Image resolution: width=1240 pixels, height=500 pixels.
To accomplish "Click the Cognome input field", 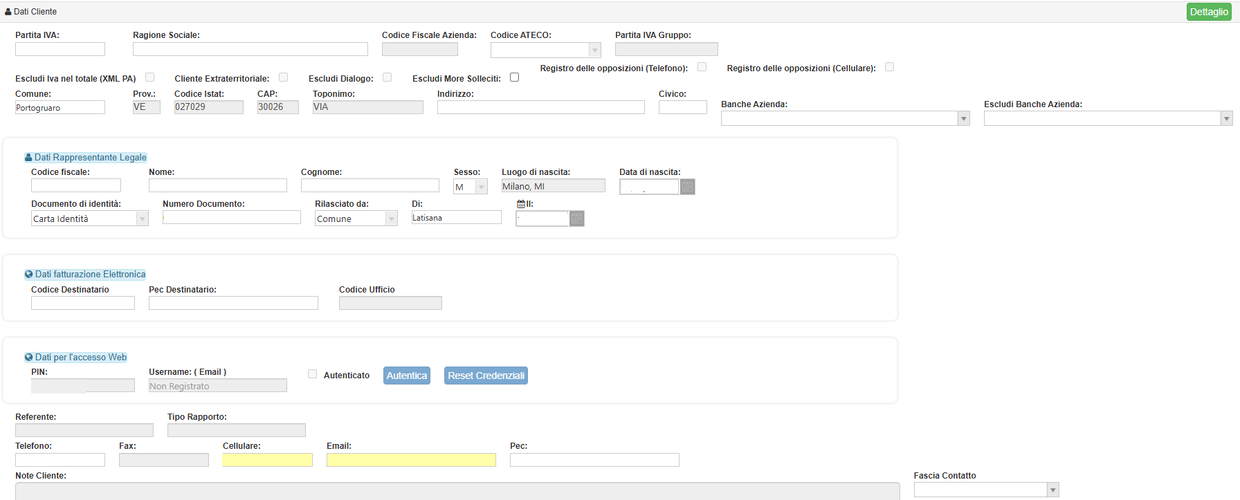I will click(370, 185).
